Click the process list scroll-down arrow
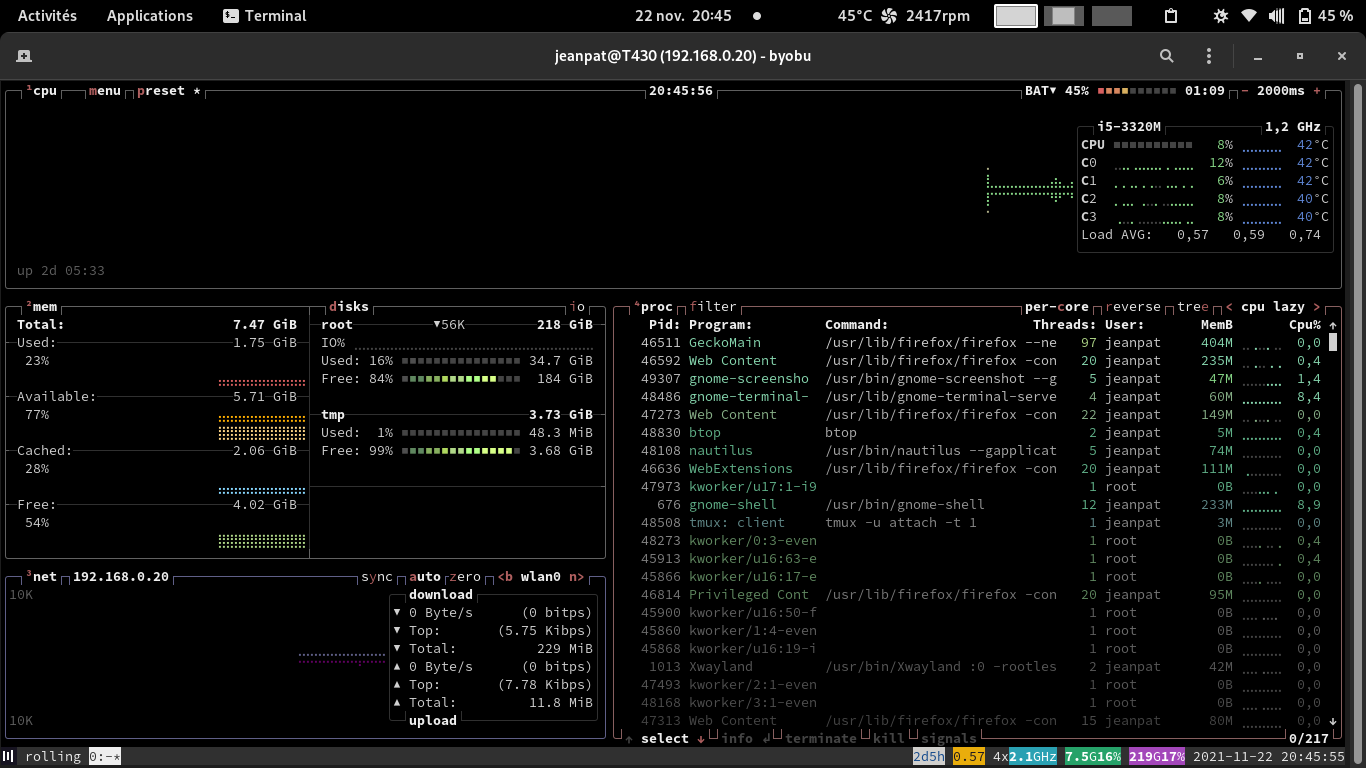 click(x=1333, y=721)
